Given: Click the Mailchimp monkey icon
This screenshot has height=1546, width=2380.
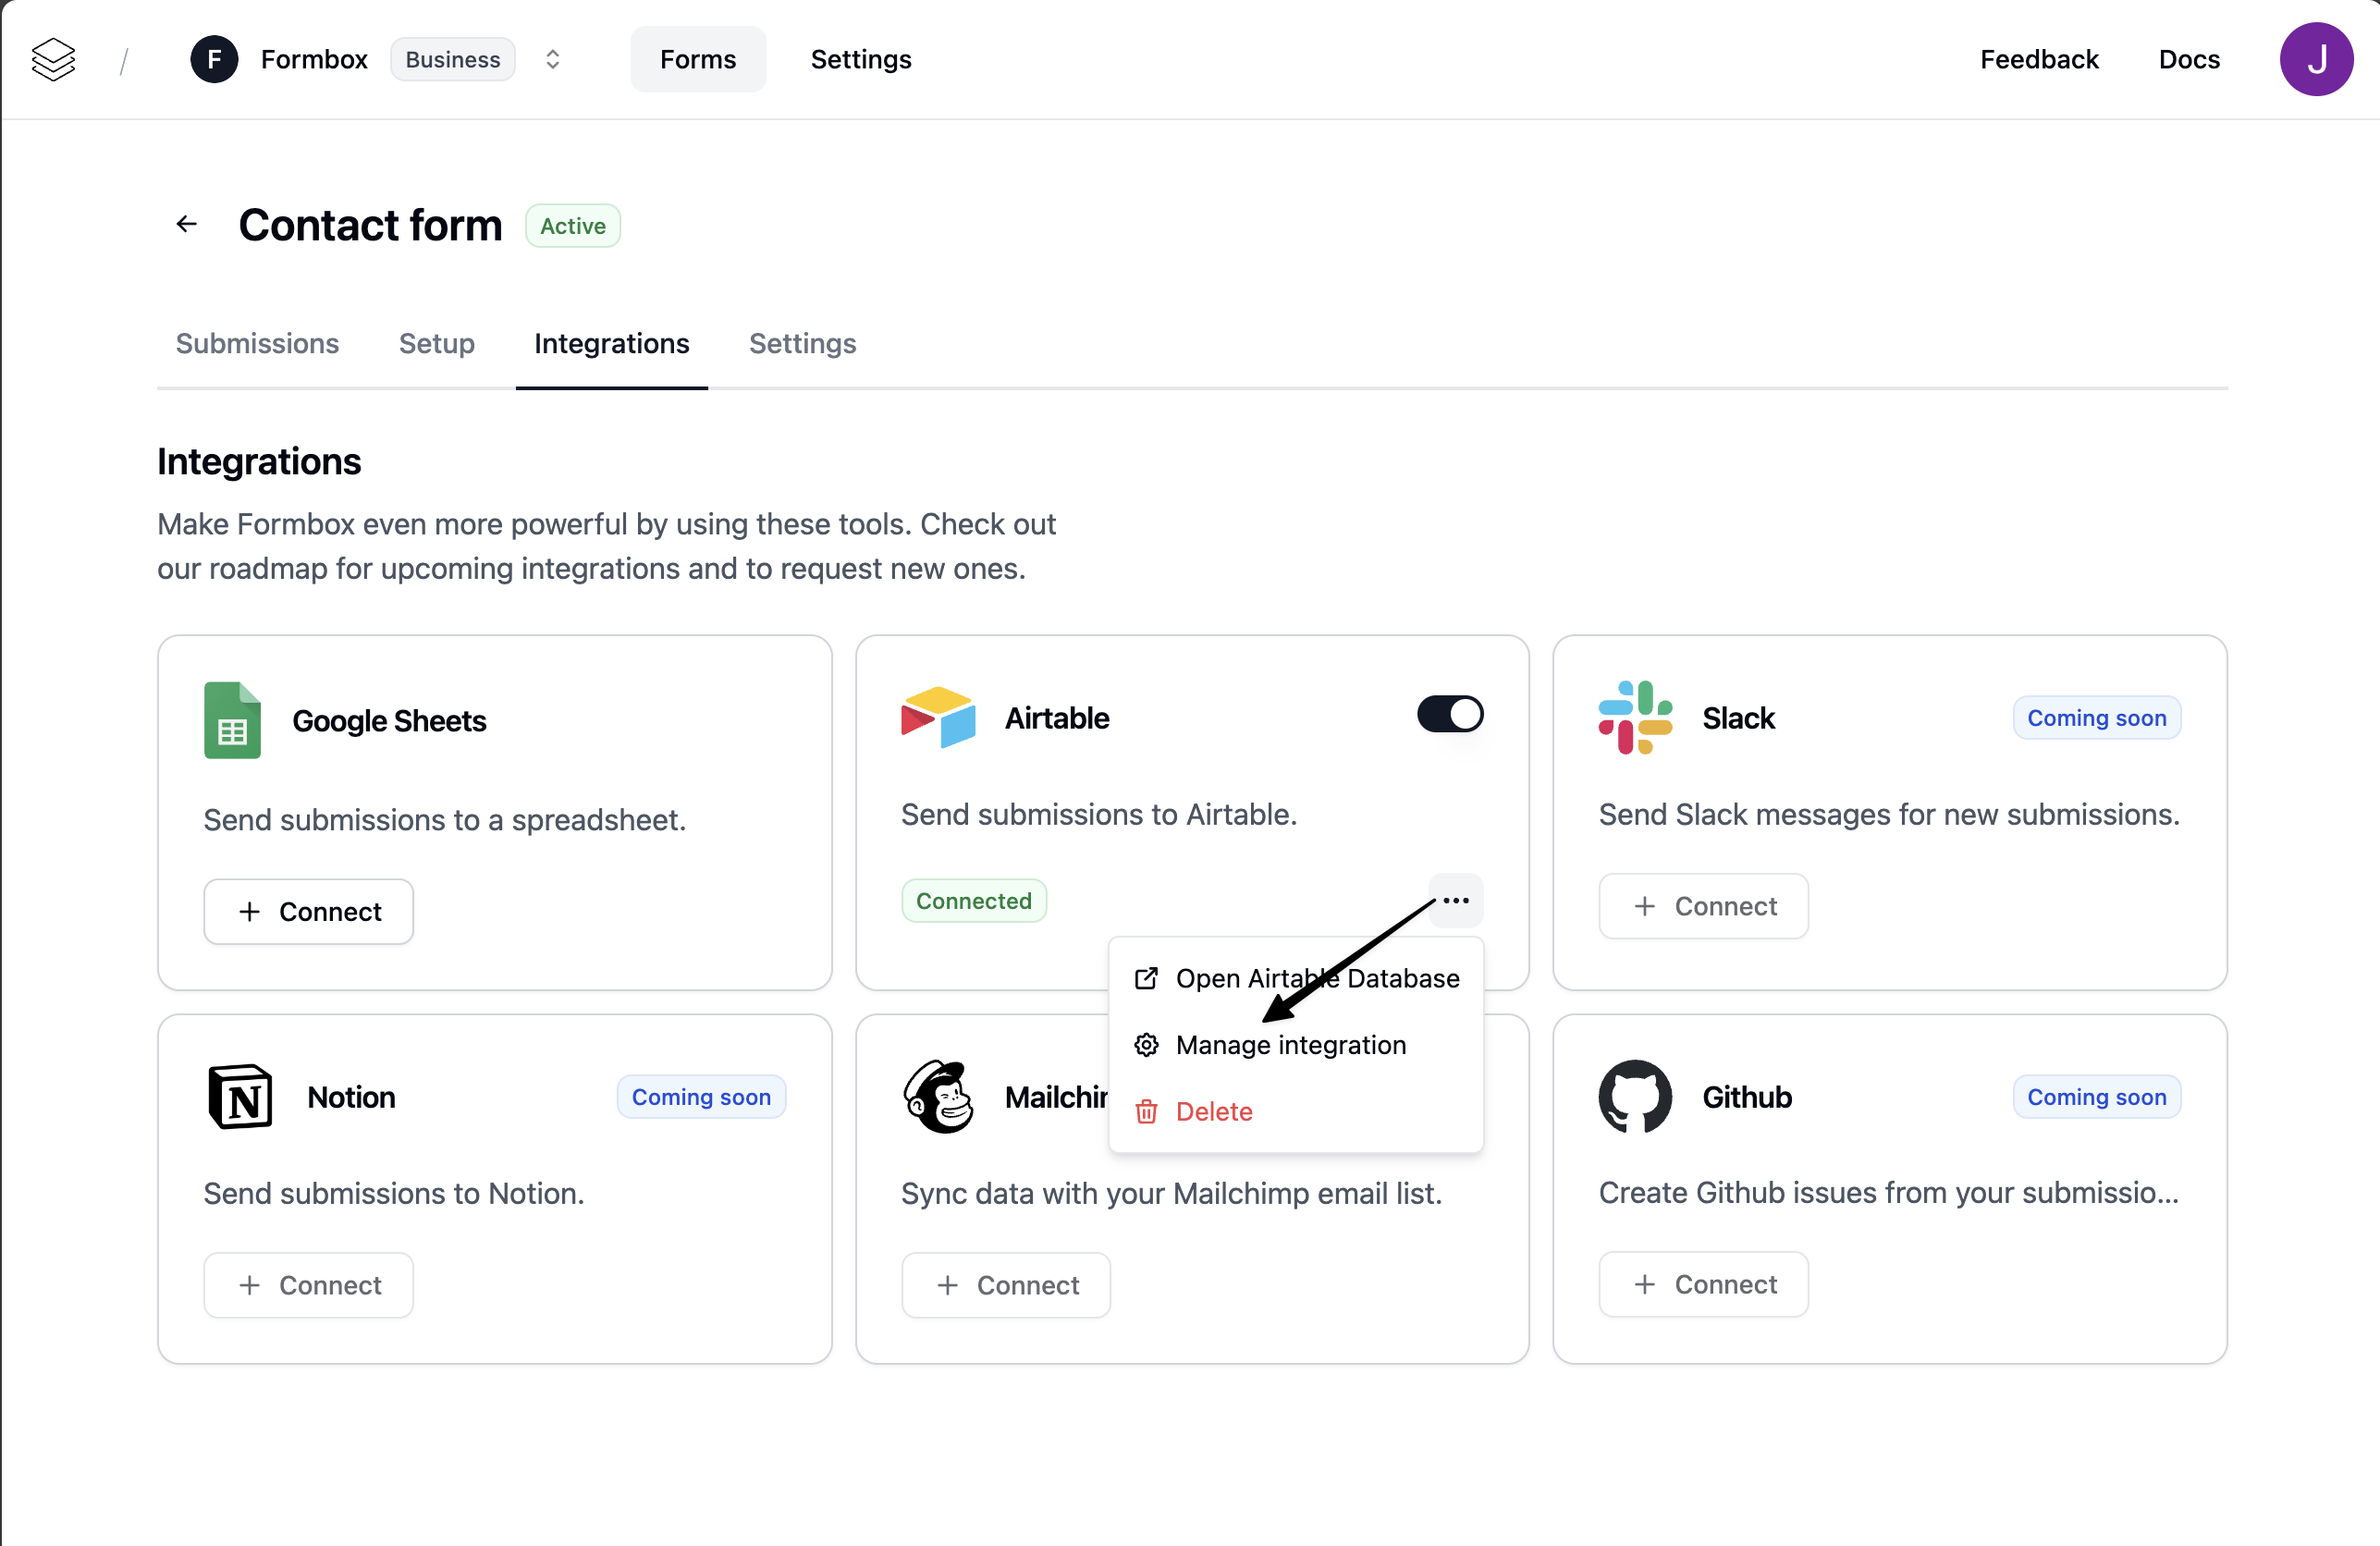Looking at the screenshot, I should point(937,1096).
